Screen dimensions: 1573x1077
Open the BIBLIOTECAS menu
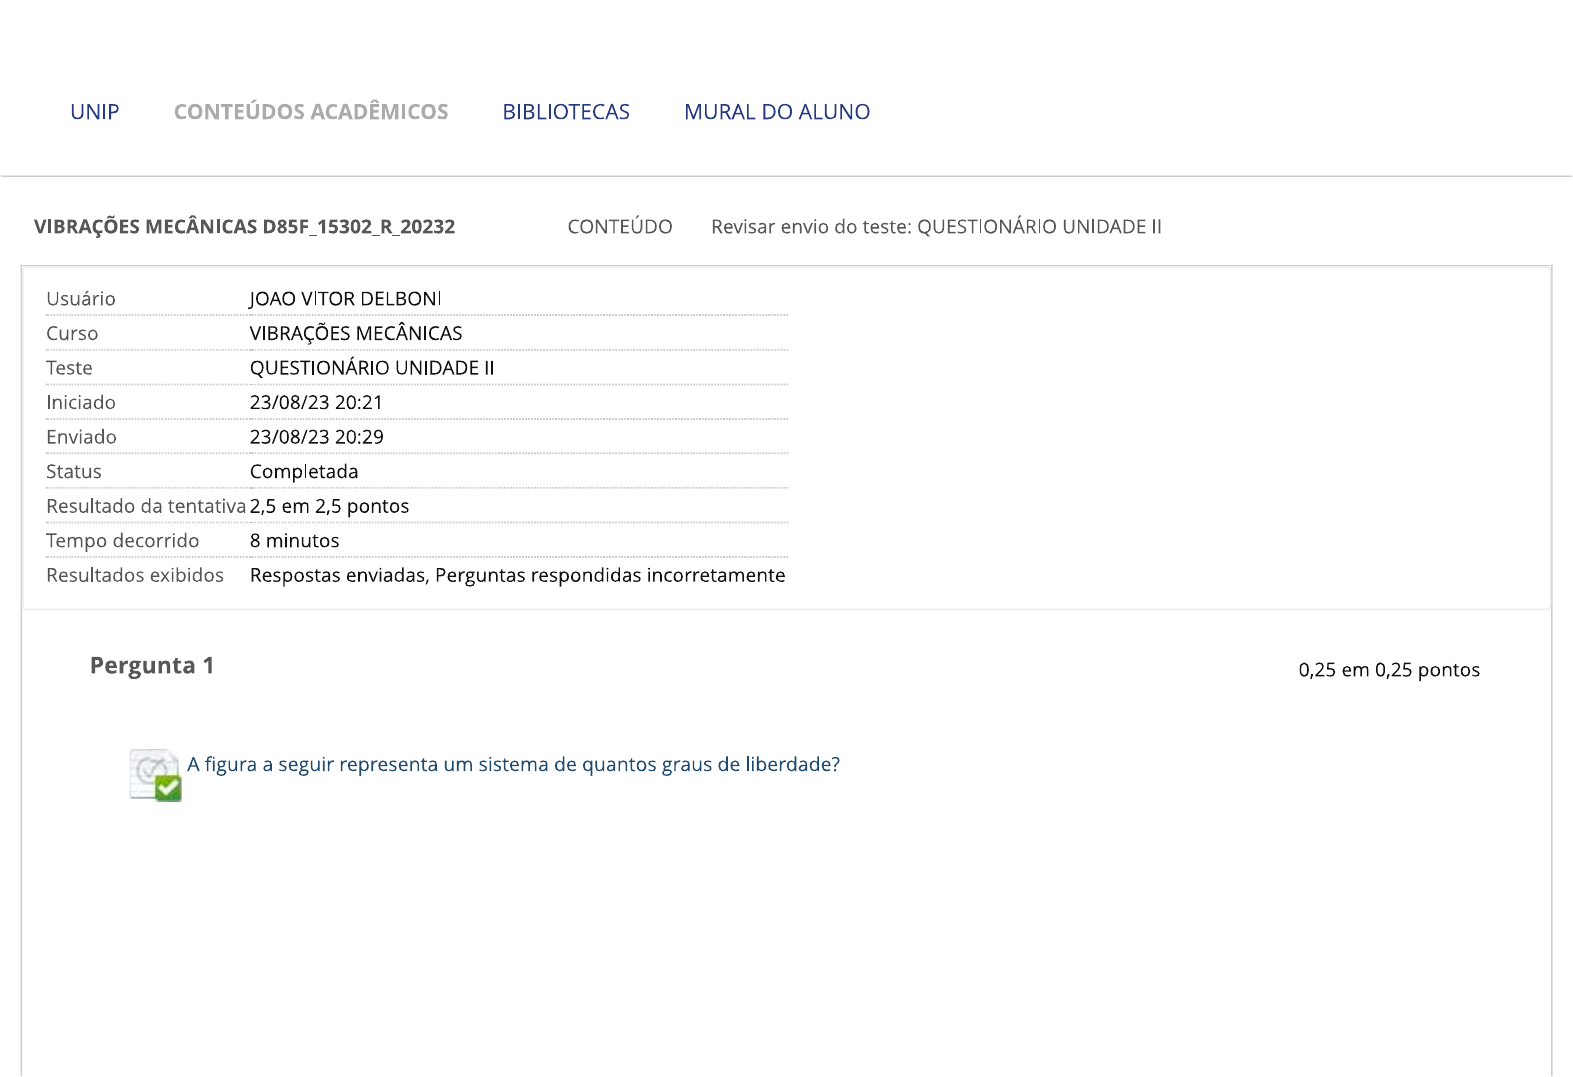pyautogui.click(x=566, y=112)
